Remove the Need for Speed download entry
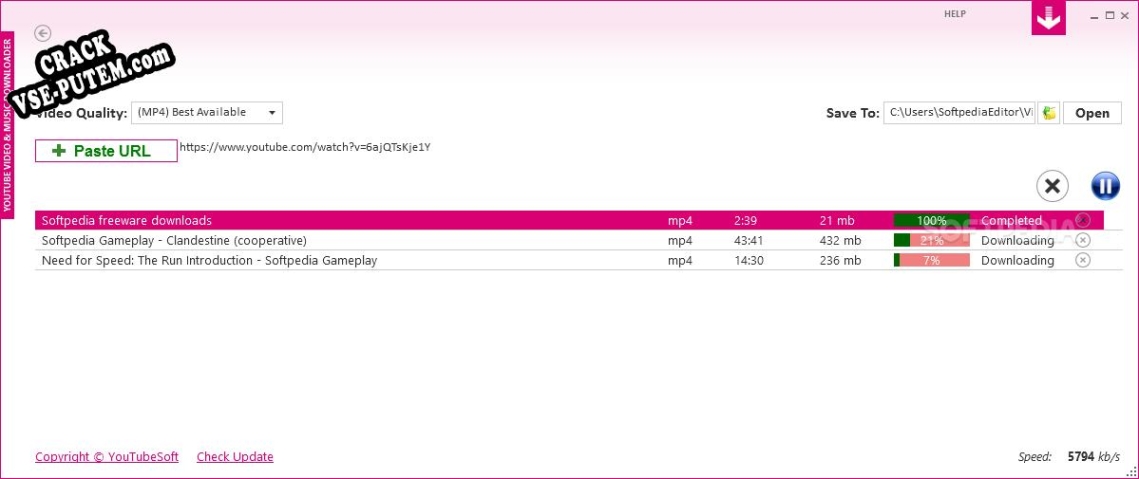 click(x=1082, y=260)
